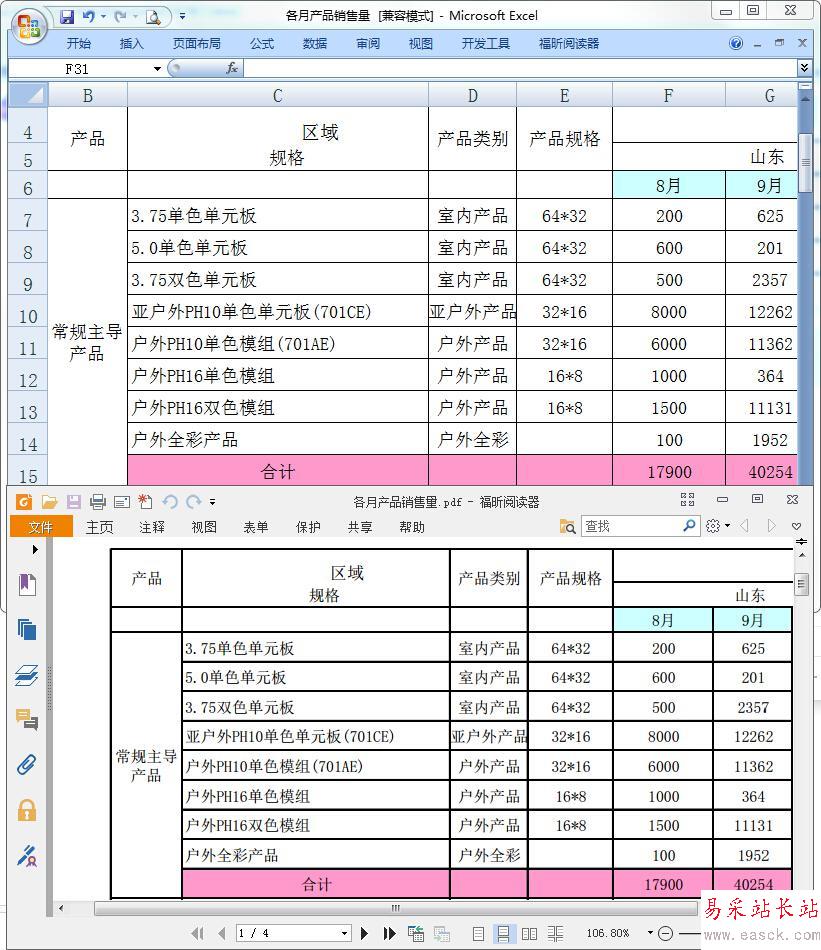
Task: Open the Excel 插入 ribbon tab
Action: [x=131, y=44]
